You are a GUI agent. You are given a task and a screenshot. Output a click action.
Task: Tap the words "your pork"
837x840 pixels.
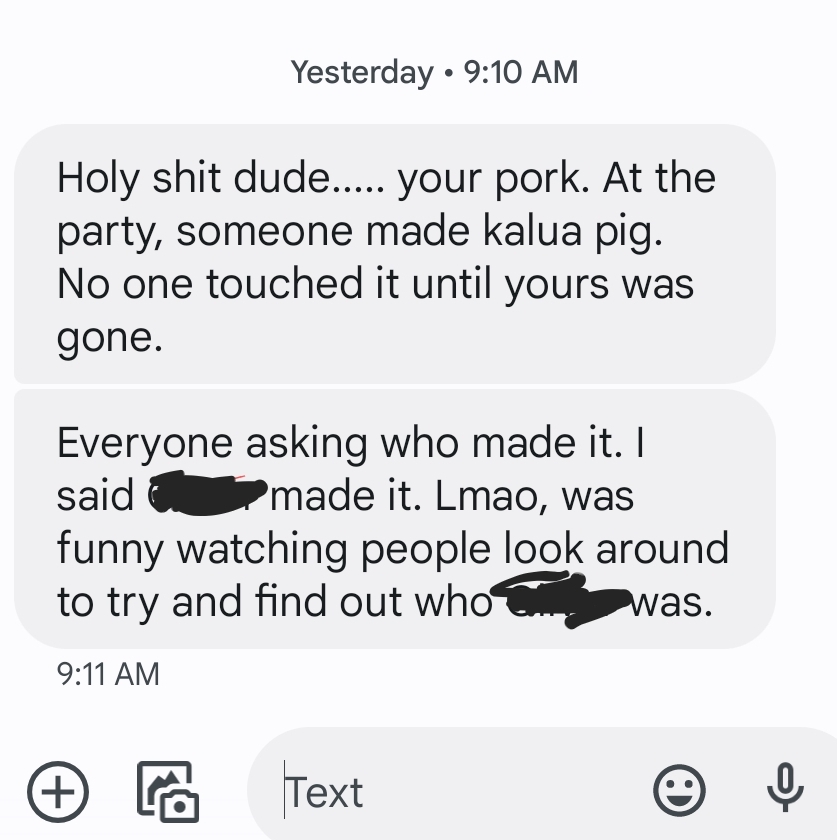492,179
